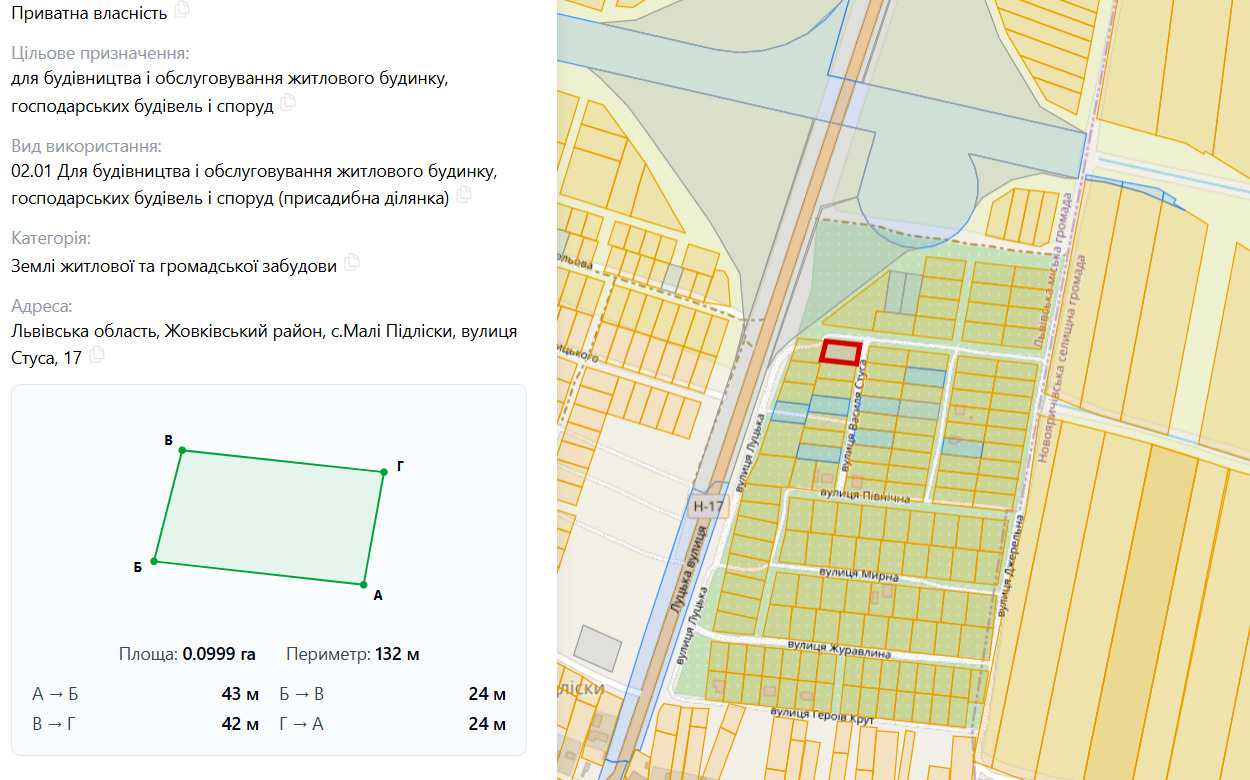Click the green parcel shape in diagram
Screen dimensions: 1250x780
coord(268,517)
